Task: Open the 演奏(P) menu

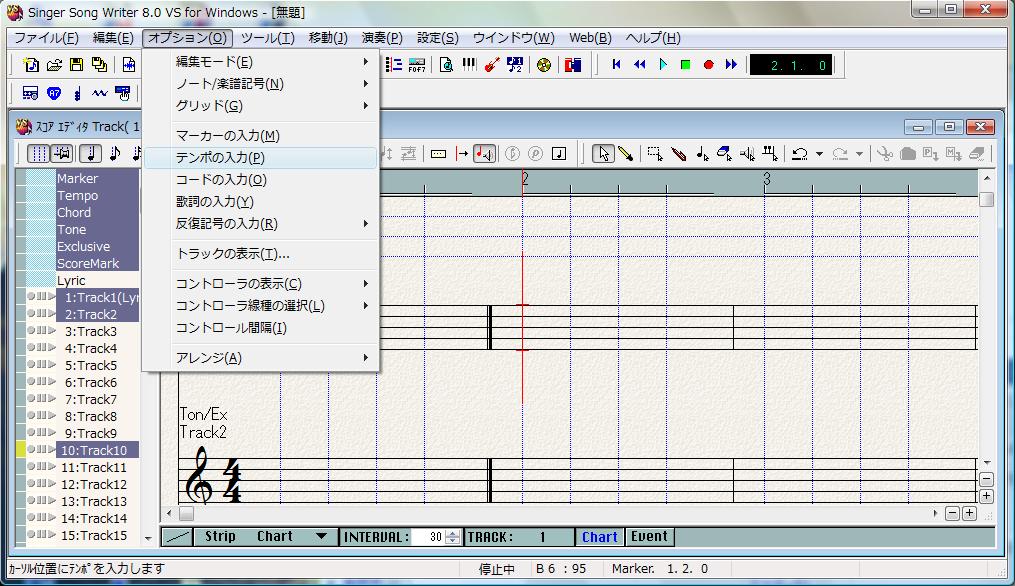Action: click(382, 38)
